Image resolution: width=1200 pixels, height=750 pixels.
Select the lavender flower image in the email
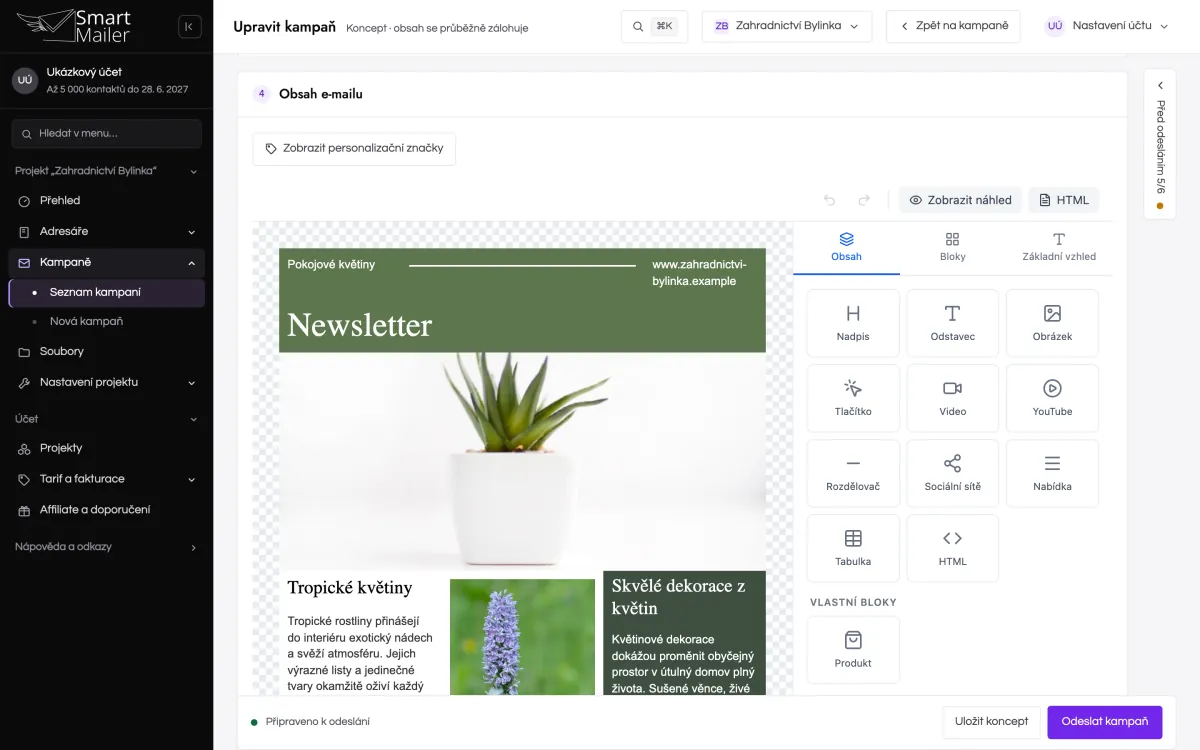point(522,637)
